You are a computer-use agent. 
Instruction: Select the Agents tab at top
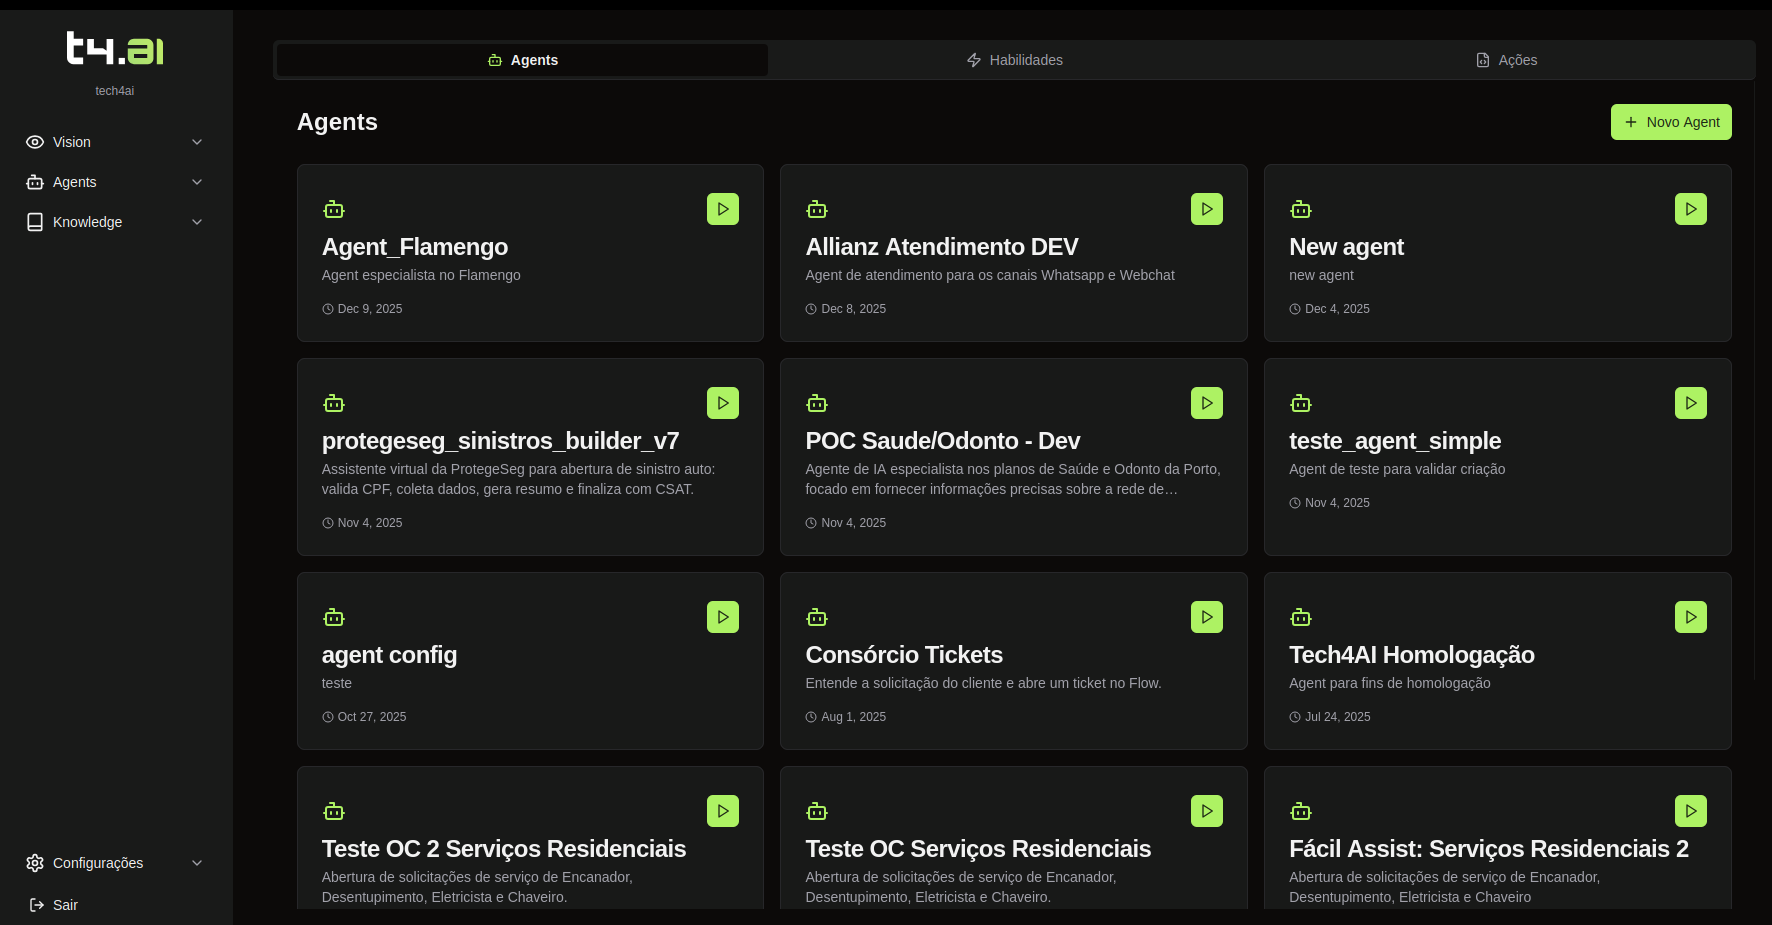(522, 60)
